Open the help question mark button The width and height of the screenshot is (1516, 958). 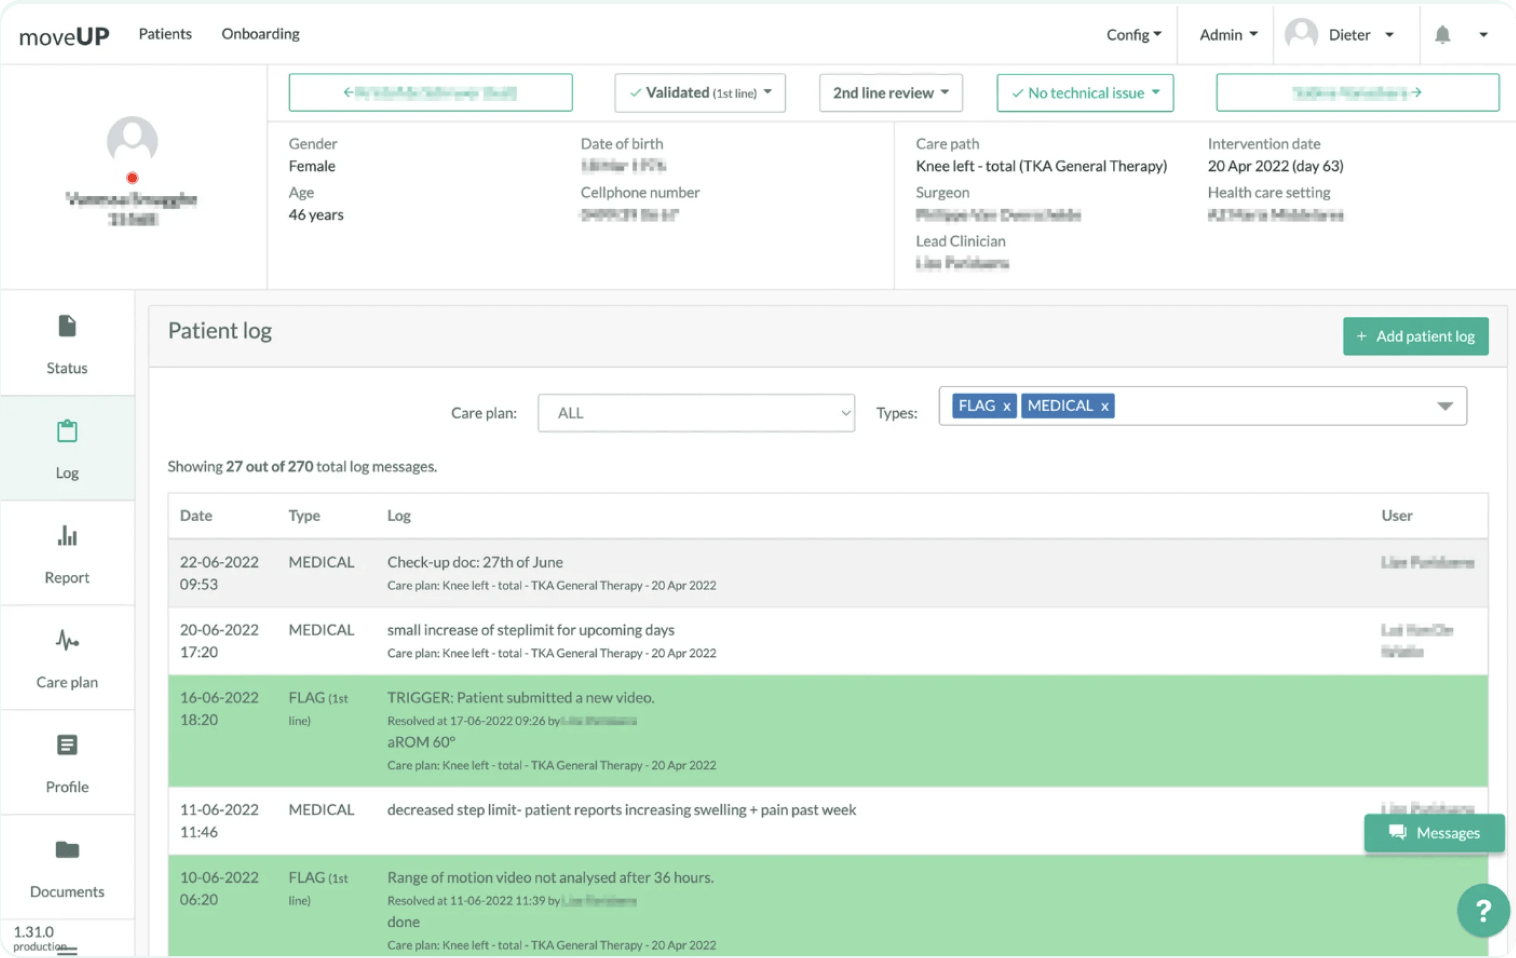tap(1483, 911)
